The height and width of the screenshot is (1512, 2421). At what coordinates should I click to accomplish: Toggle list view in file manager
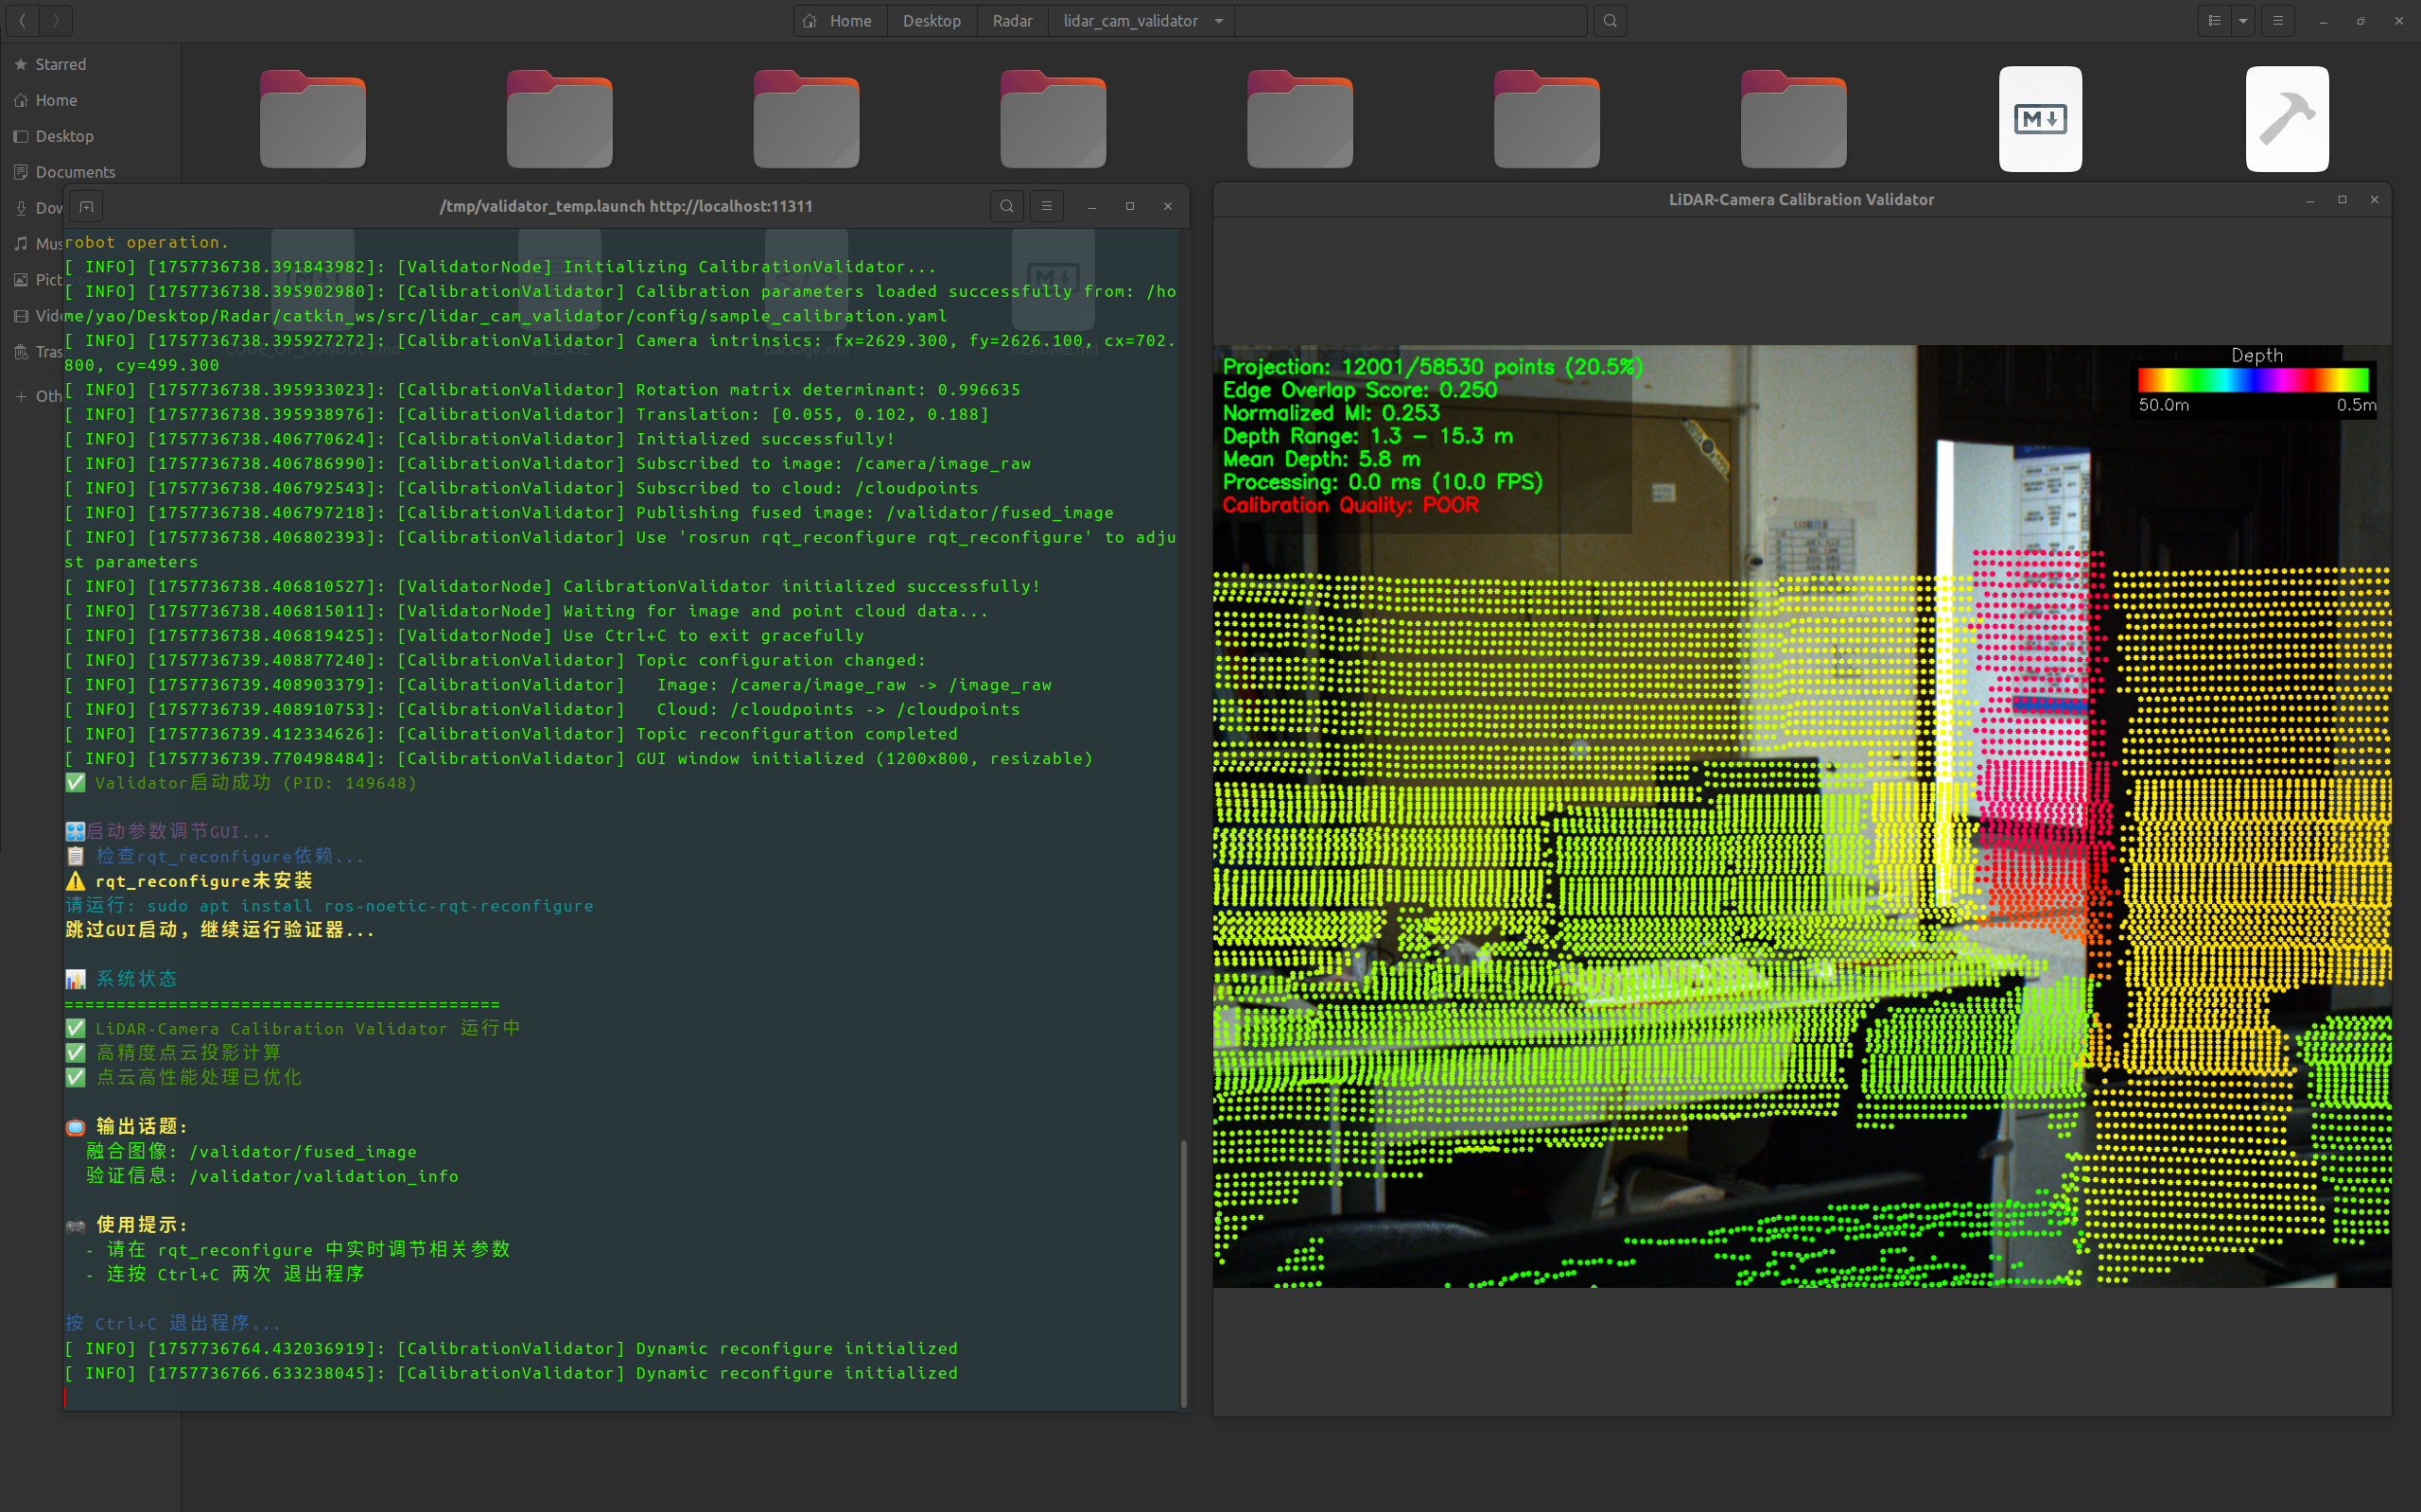tap(2215, 21)
